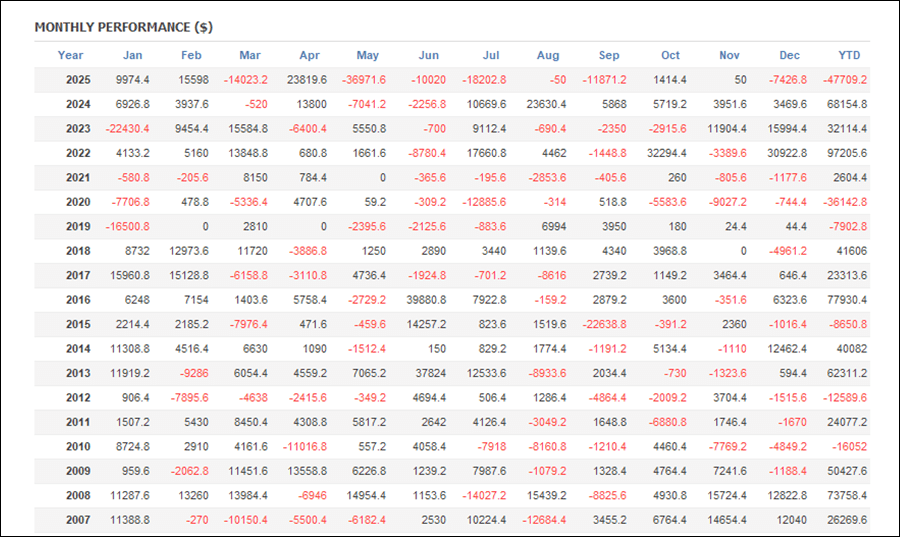Select the 2022 YTD value 97205.6

point(842,153)
